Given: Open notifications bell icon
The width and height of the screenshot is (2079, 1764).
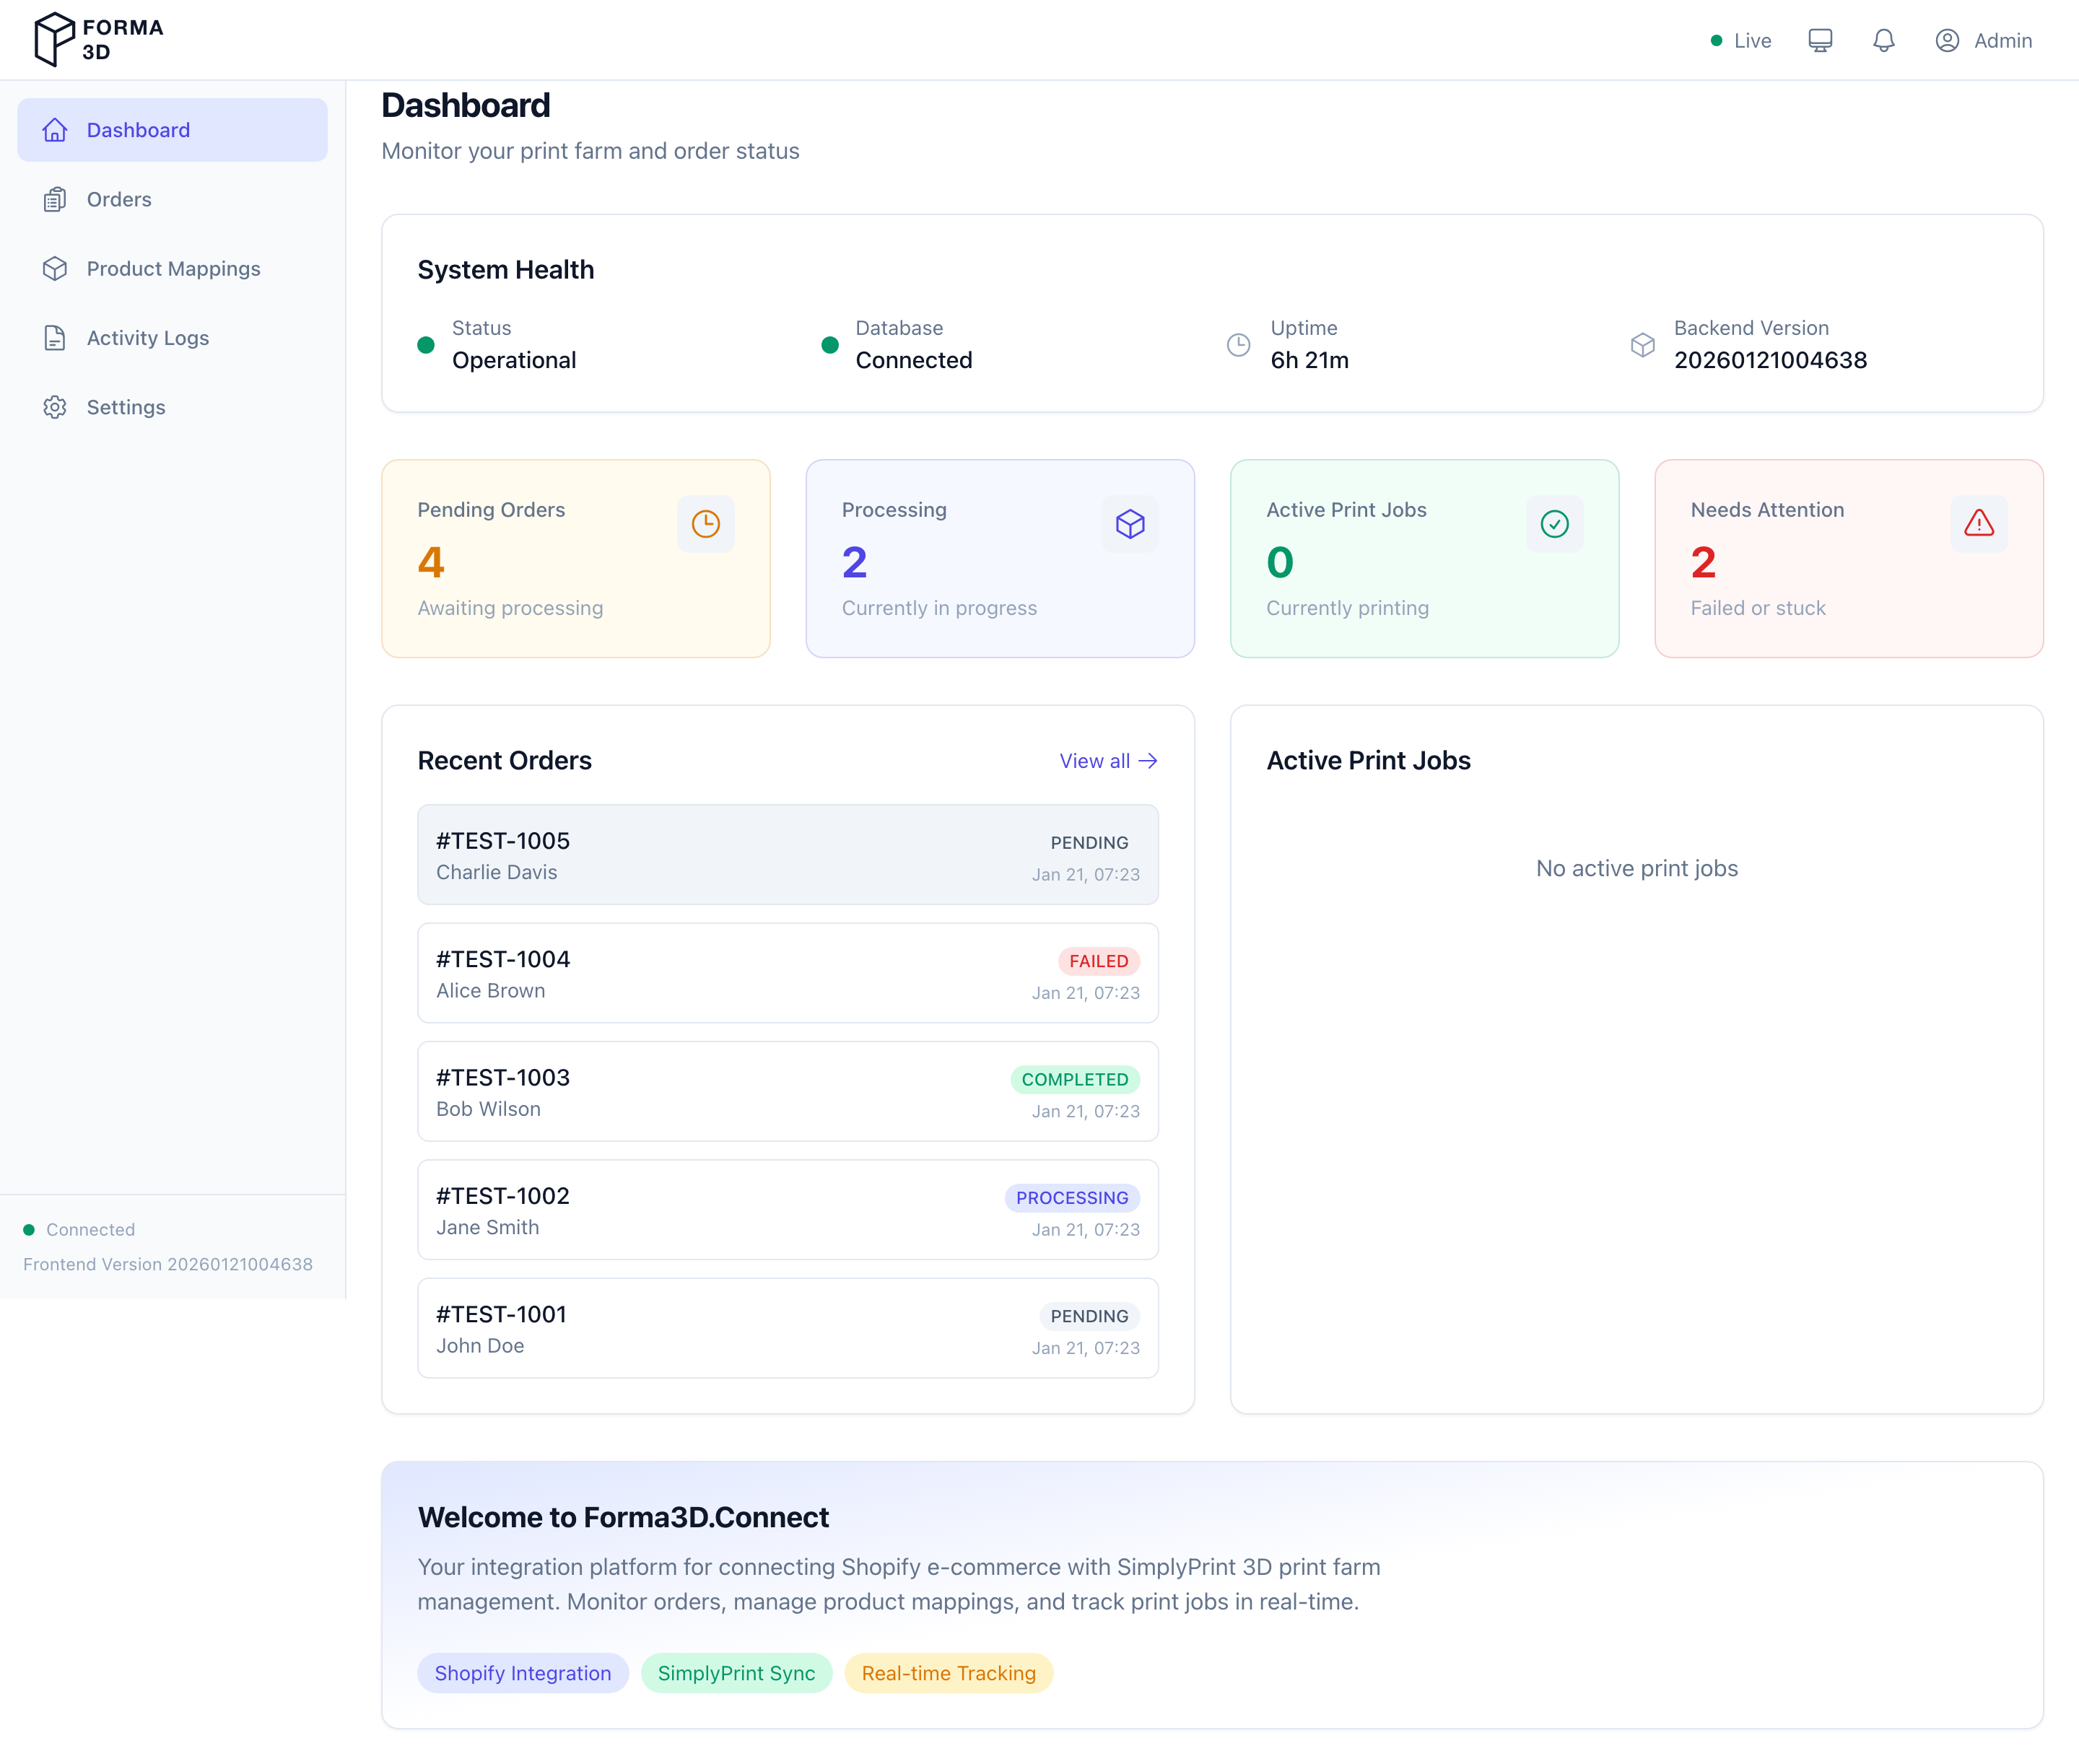Looking at the screenshot, I should click(x=1883, y=40).
